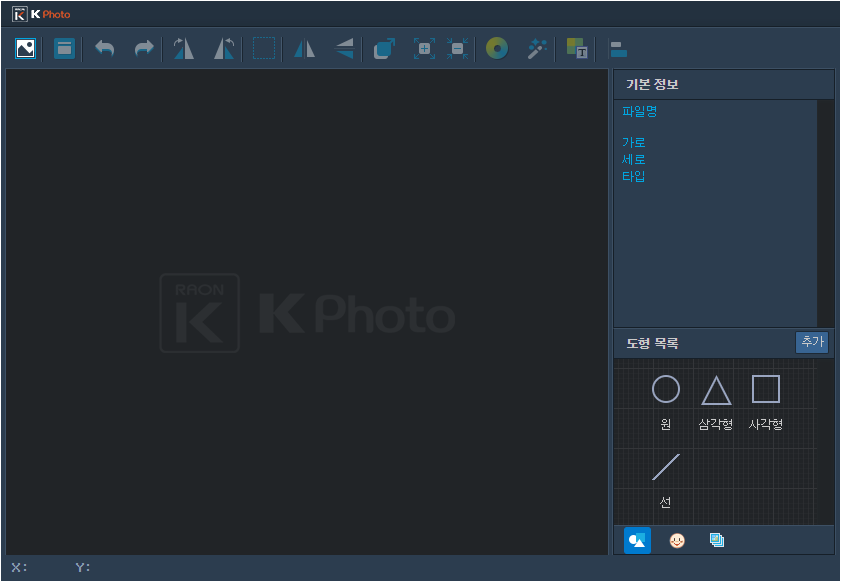The height and width of the screenshot is (583, 842).
Task: Click the 타입 label
Action: coord(634,176)
